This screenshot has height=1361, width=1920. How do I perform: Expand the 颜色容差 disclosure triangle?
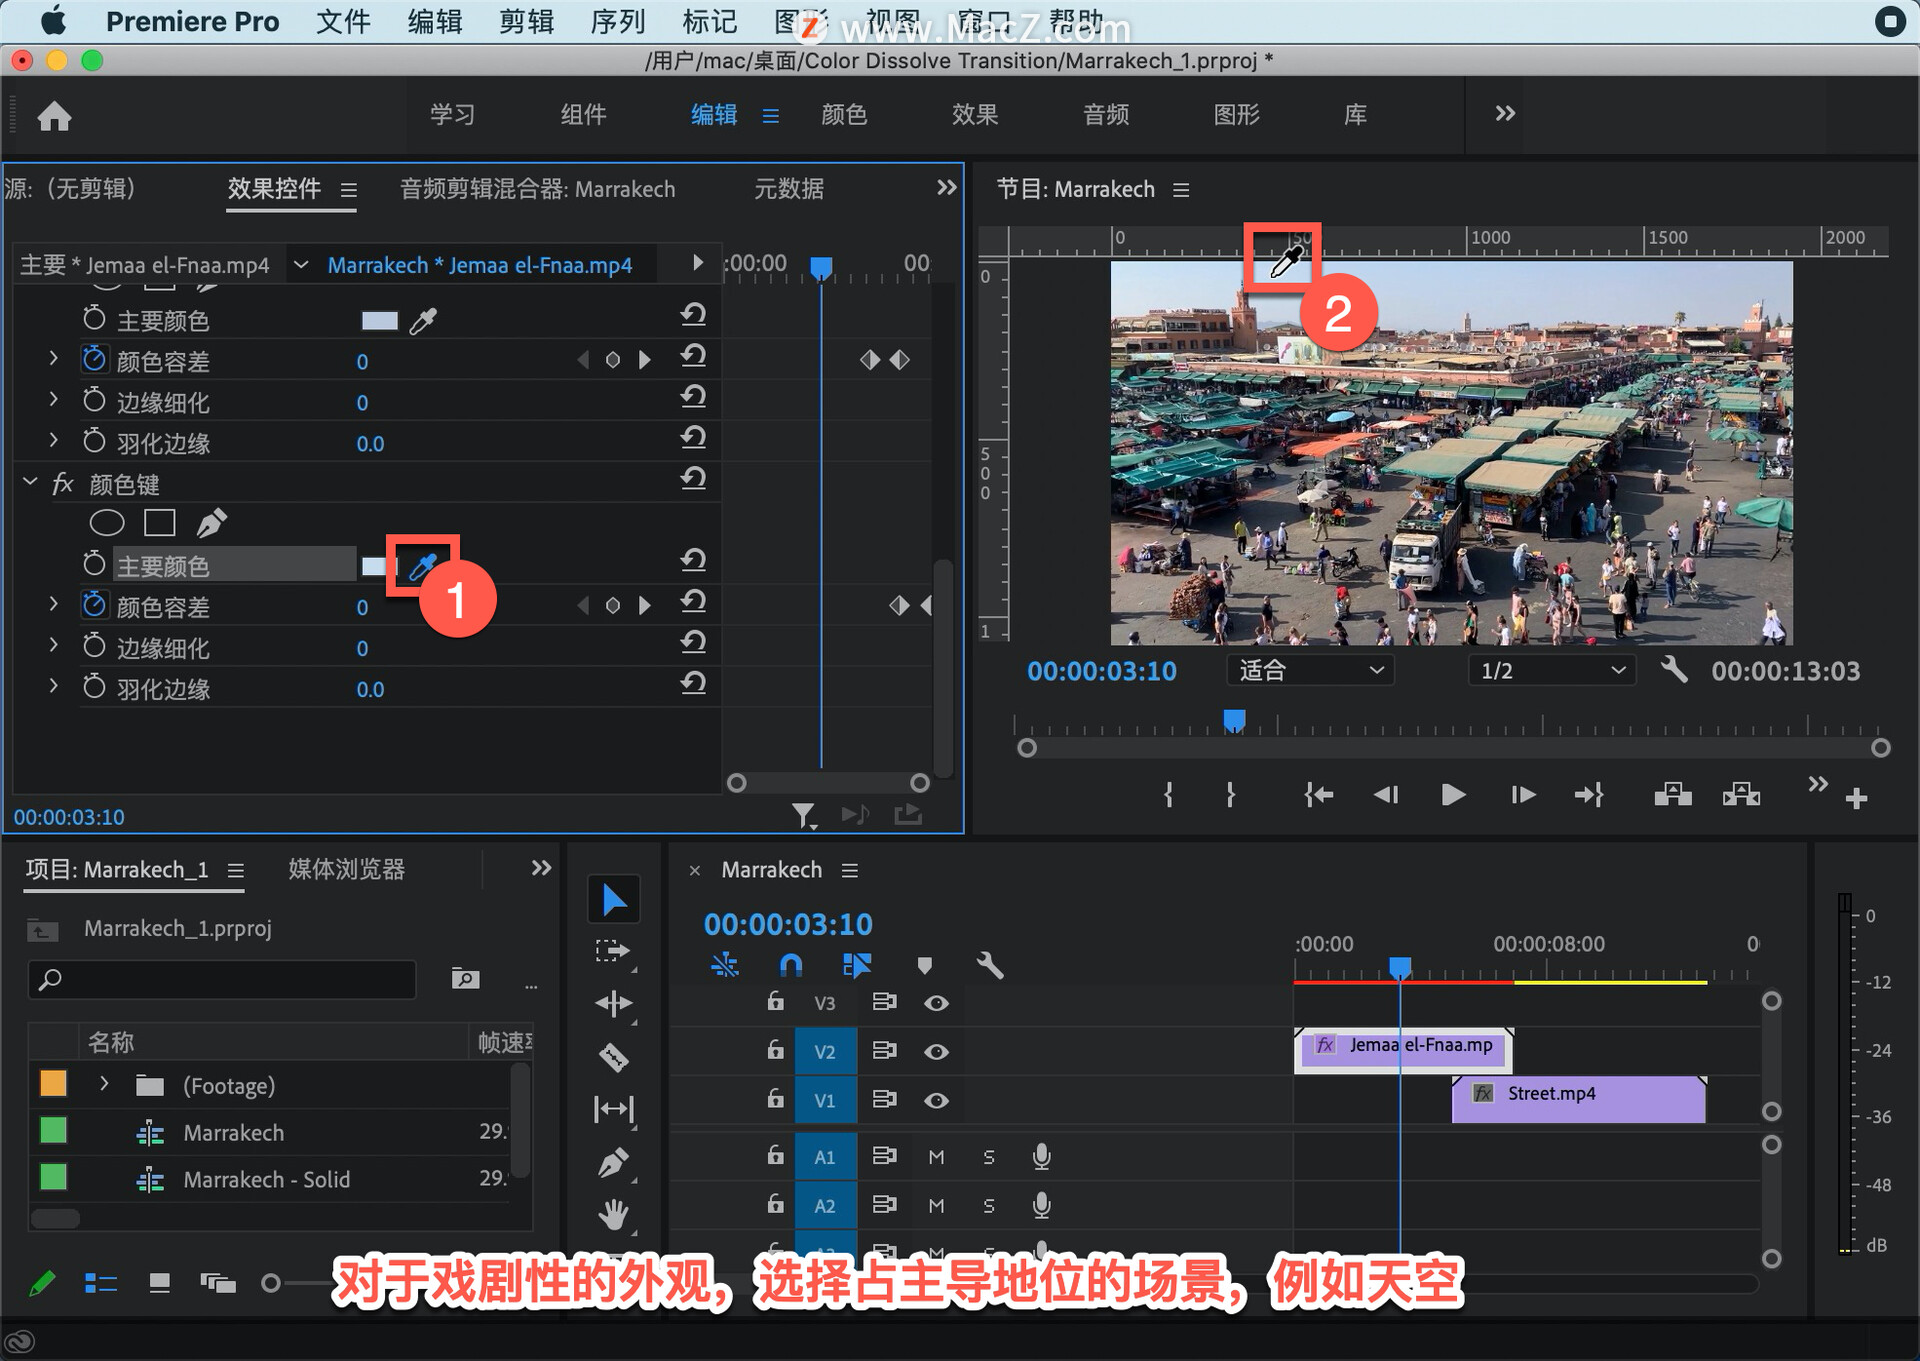click(x=53, y=604)
